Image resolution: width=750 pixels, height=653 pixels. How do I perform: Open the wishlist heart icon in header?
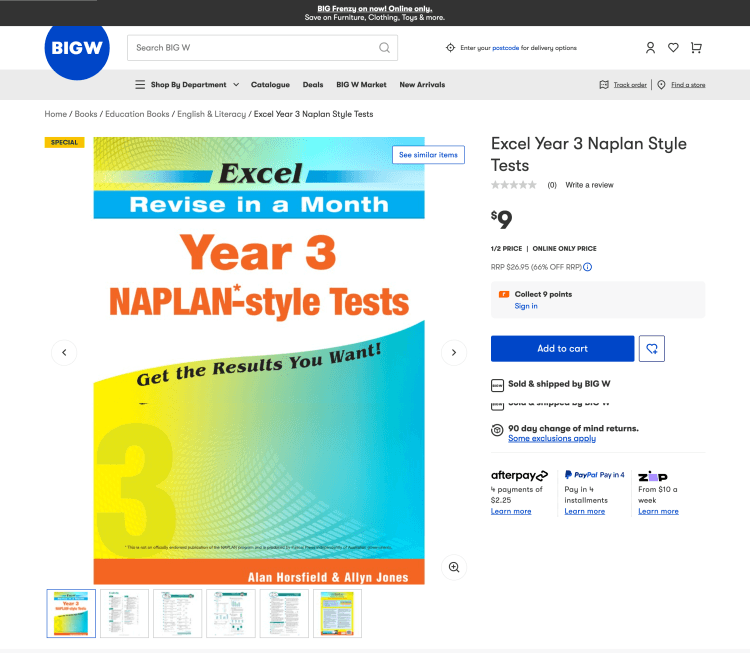673,48
